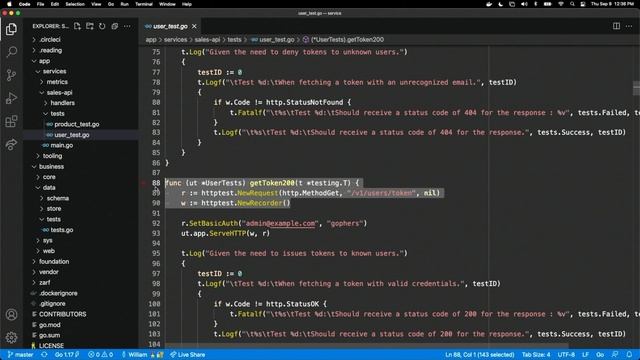This screenshot has height=360, width=640.
Task: Click Ln 88, Col 1 position indicator
Action: coord(479,355)
